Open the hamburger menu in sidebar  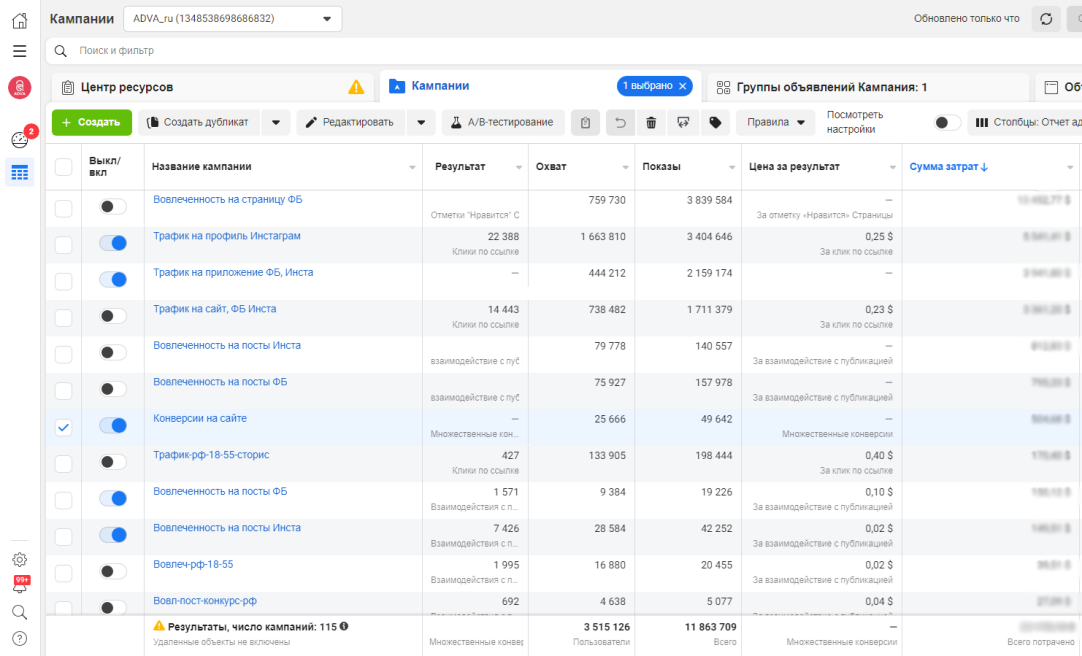(x=19, y=51)
